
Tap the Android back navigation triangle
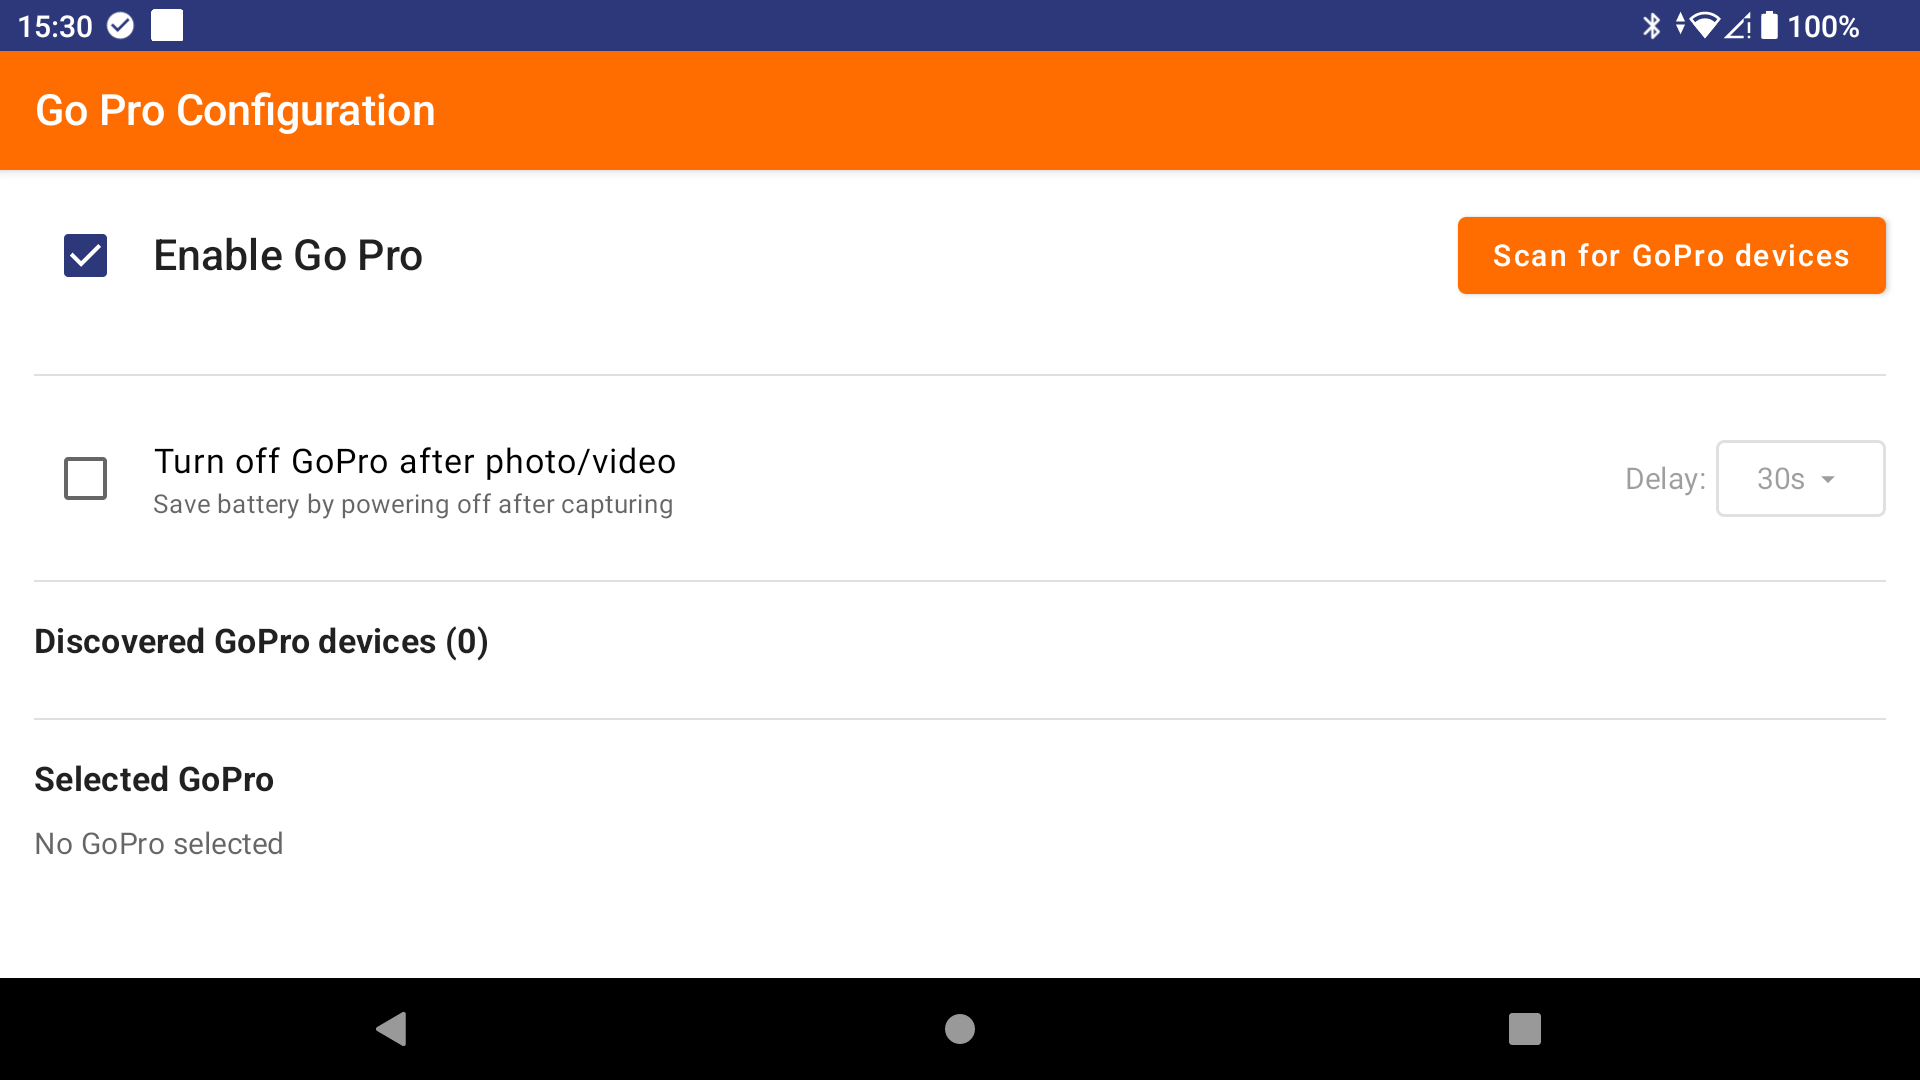tap(391, 1028)
